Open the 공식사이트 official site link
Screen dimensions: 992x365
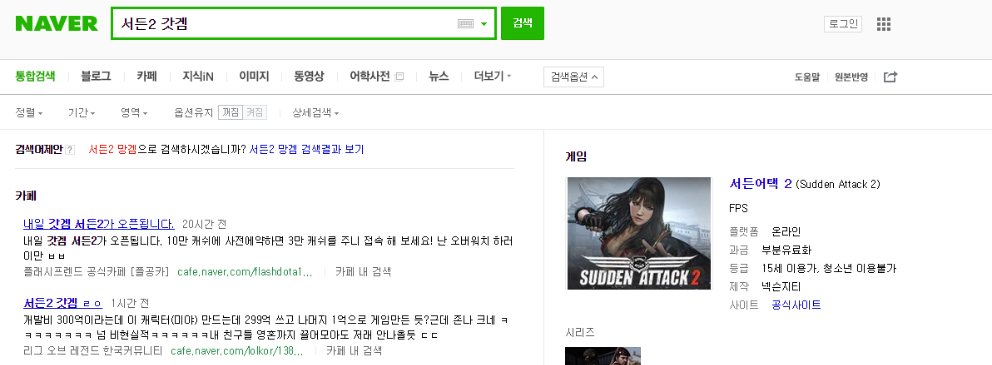[797, 306]
